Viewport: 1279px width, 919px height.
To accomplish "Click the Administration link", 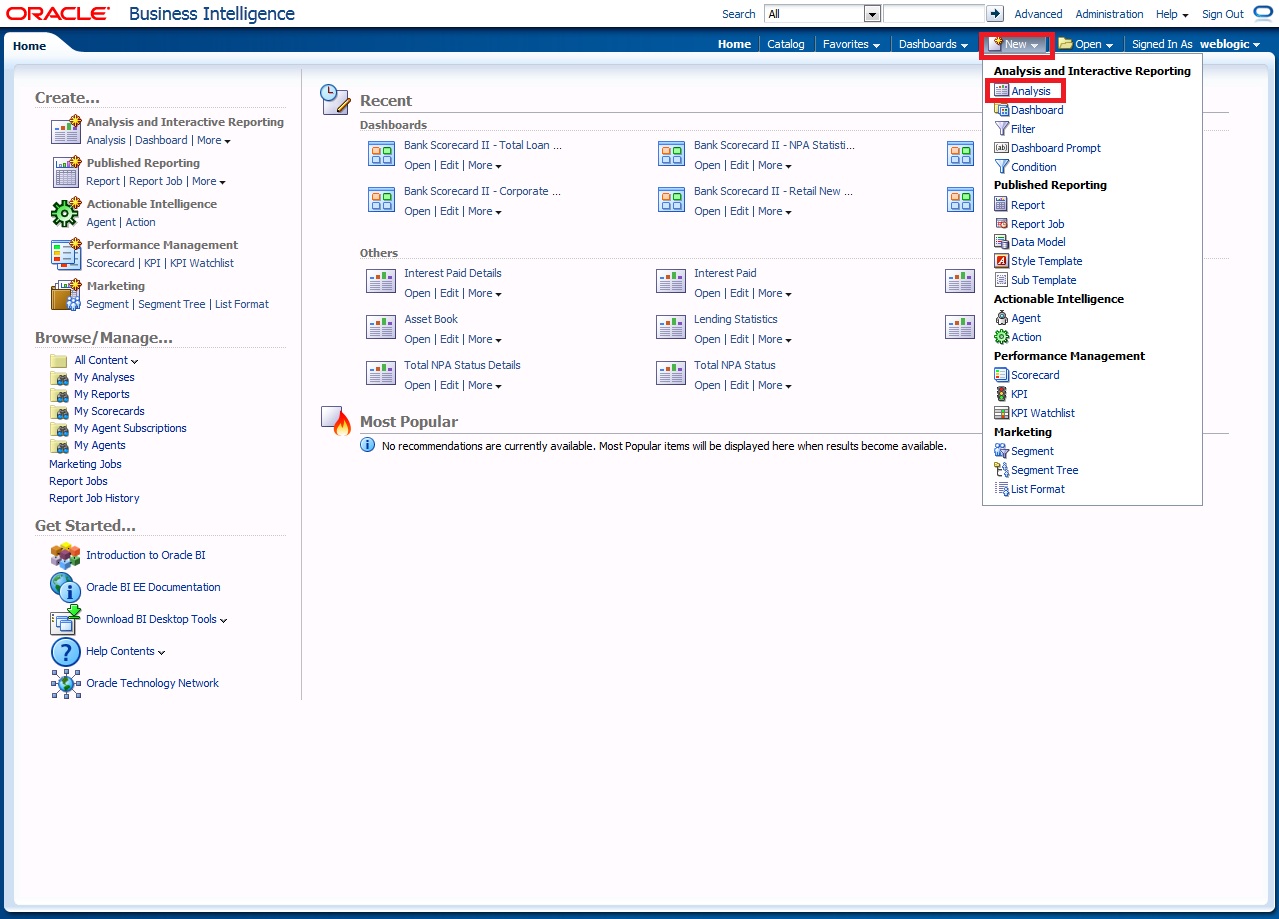I will [x=1109, y=14].
